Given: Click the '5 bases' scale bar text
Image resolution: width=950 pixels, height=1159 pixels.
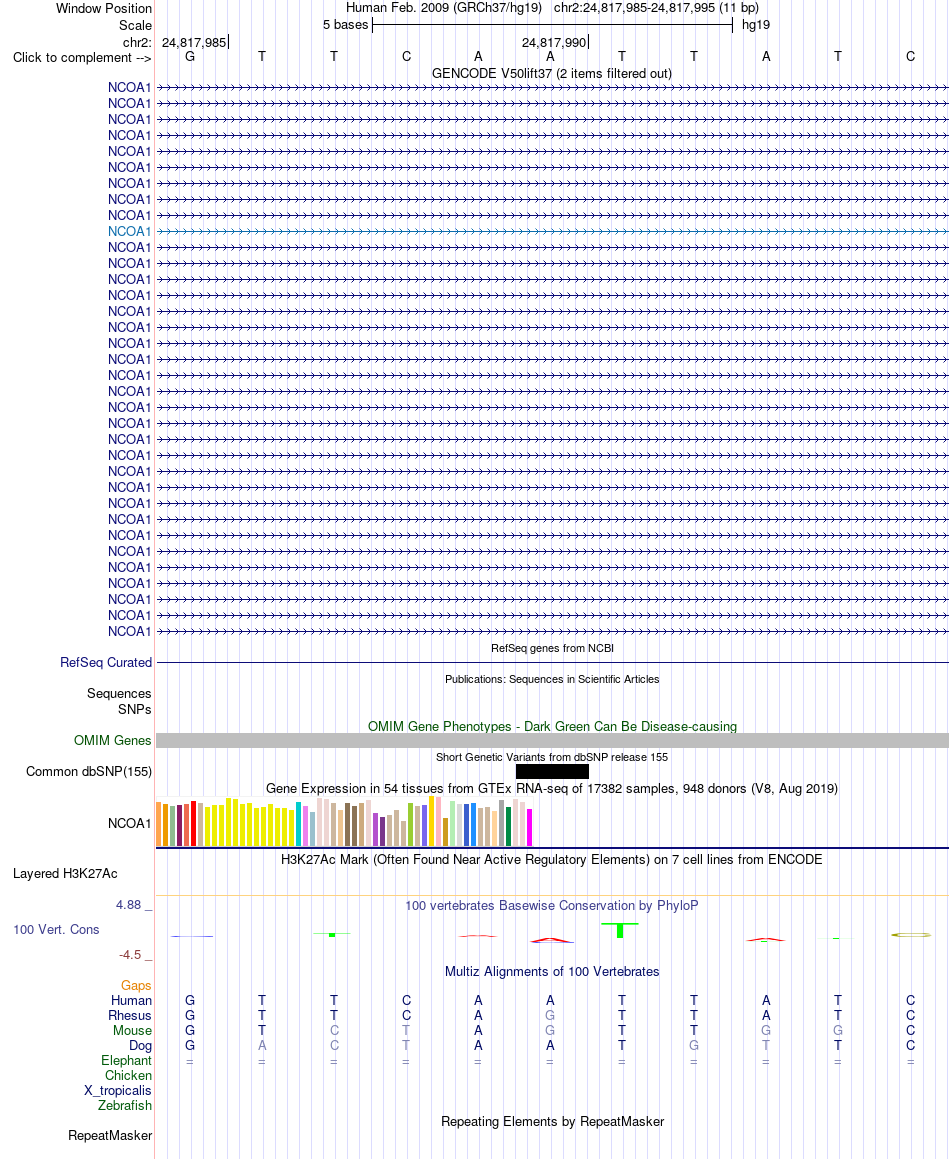Looking at the screenshot, I should 345,25.
